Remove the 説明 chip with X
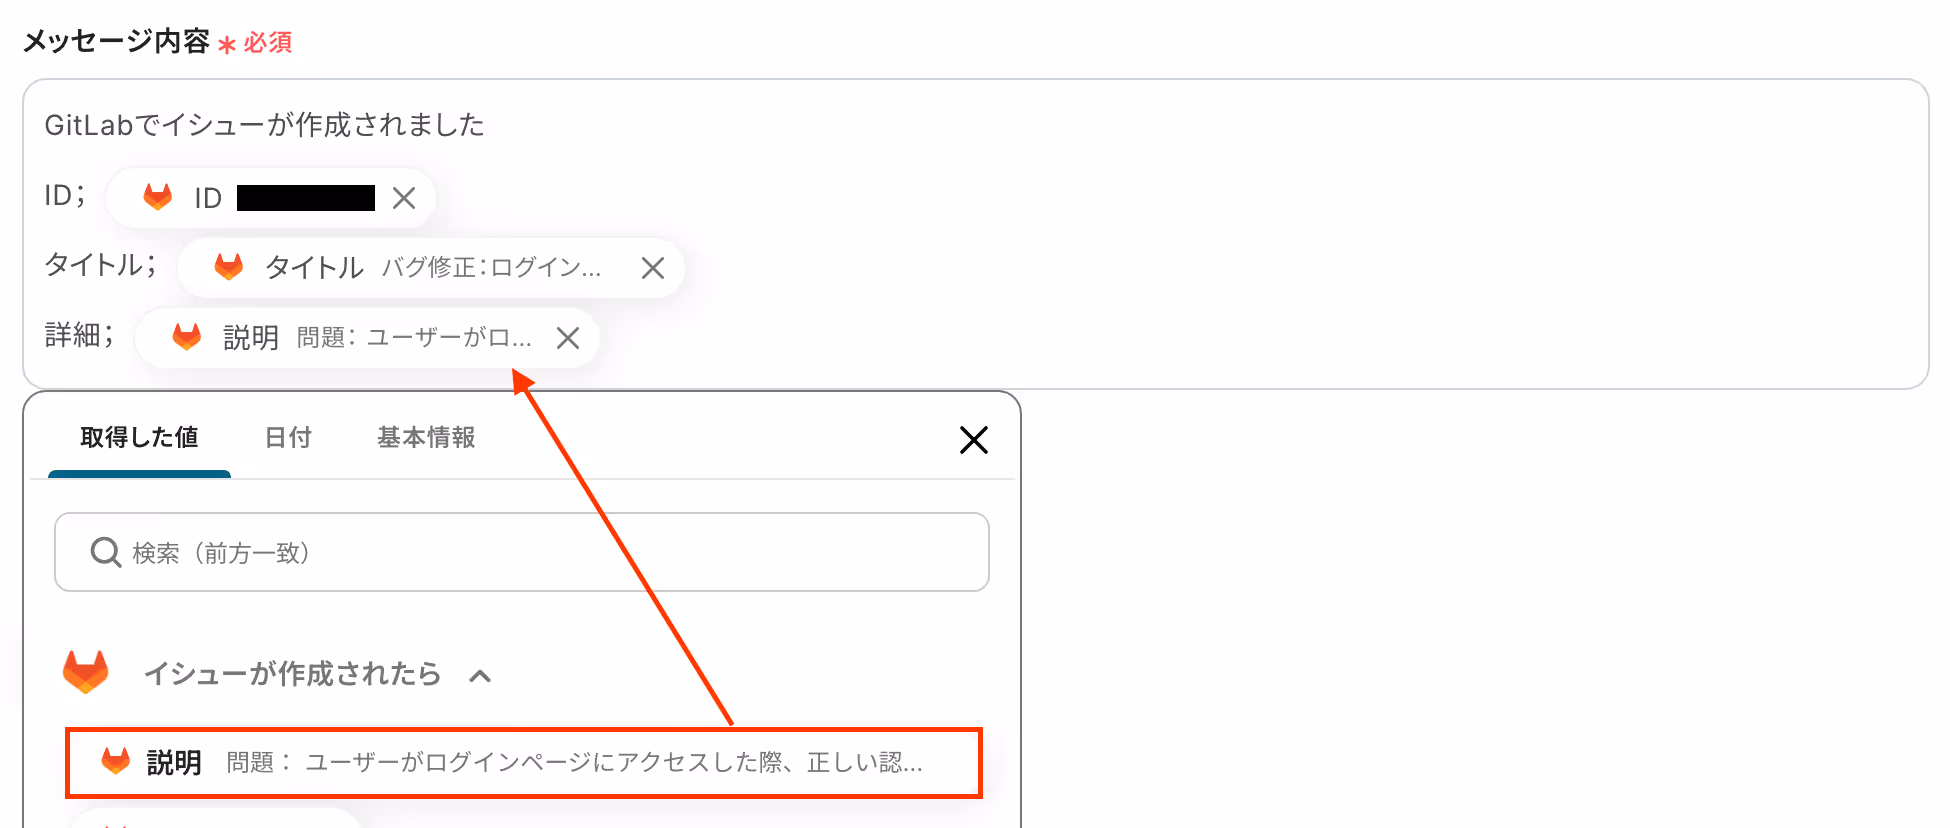Image resolution: width=1950 pixels, height=828 pixels. click(x=568, y=338)
